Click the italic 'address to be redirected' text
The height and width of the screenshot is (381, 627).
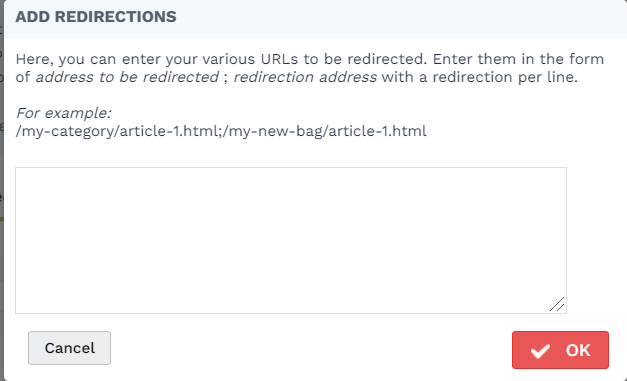click(127, 77)
